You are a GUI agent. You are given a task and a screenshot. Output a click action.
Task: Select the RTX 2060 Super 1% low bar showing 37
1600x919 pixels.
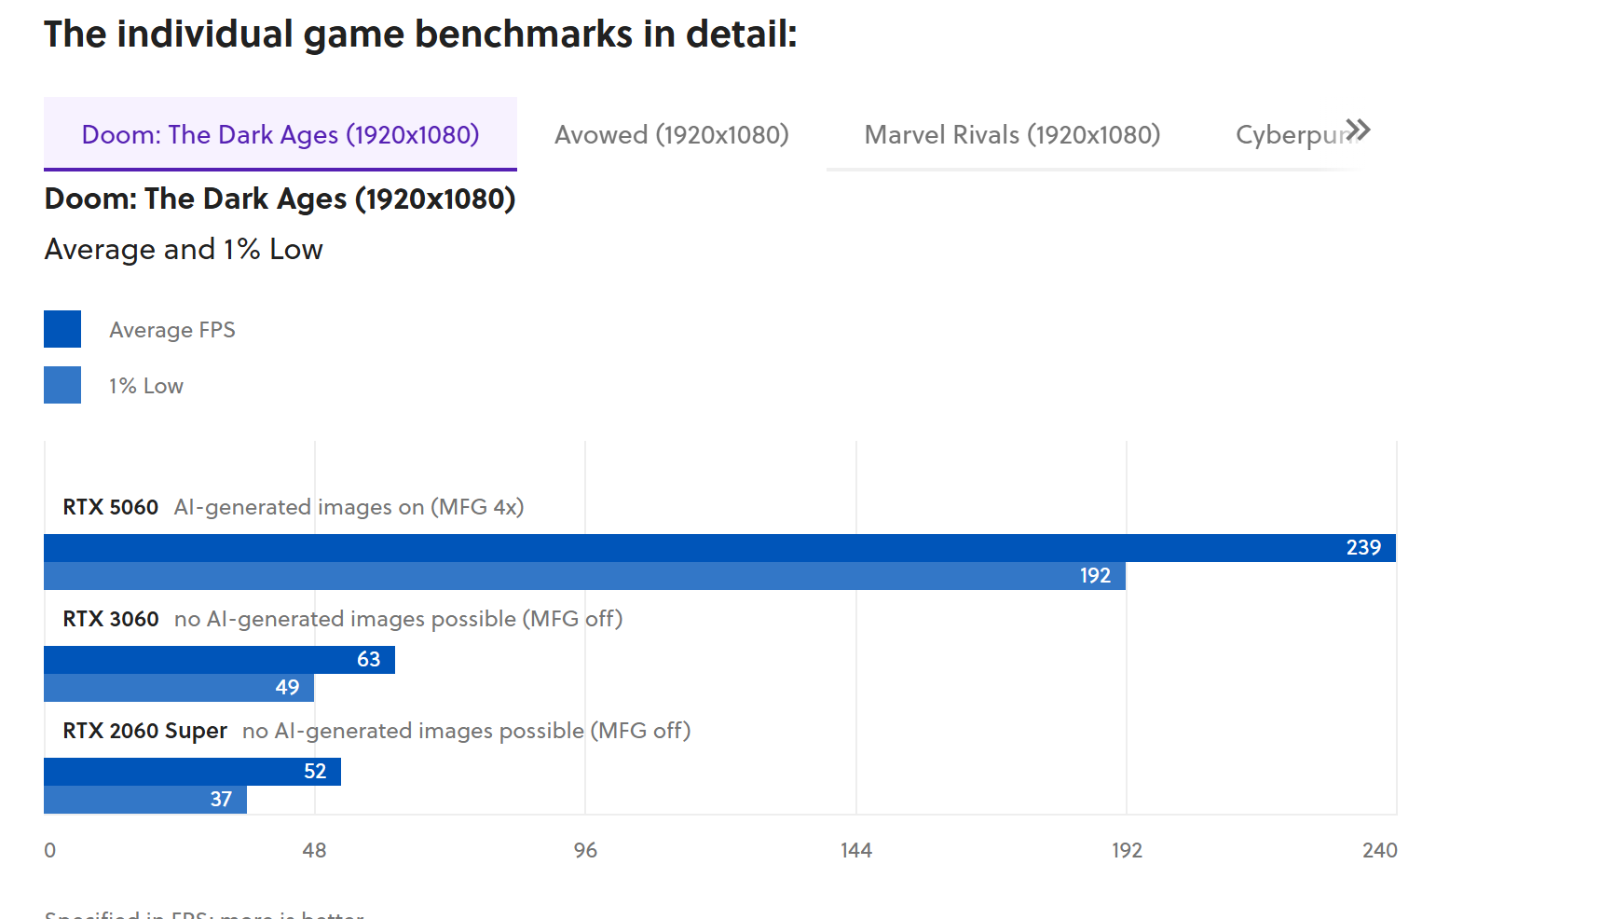[x=145, y=800]
